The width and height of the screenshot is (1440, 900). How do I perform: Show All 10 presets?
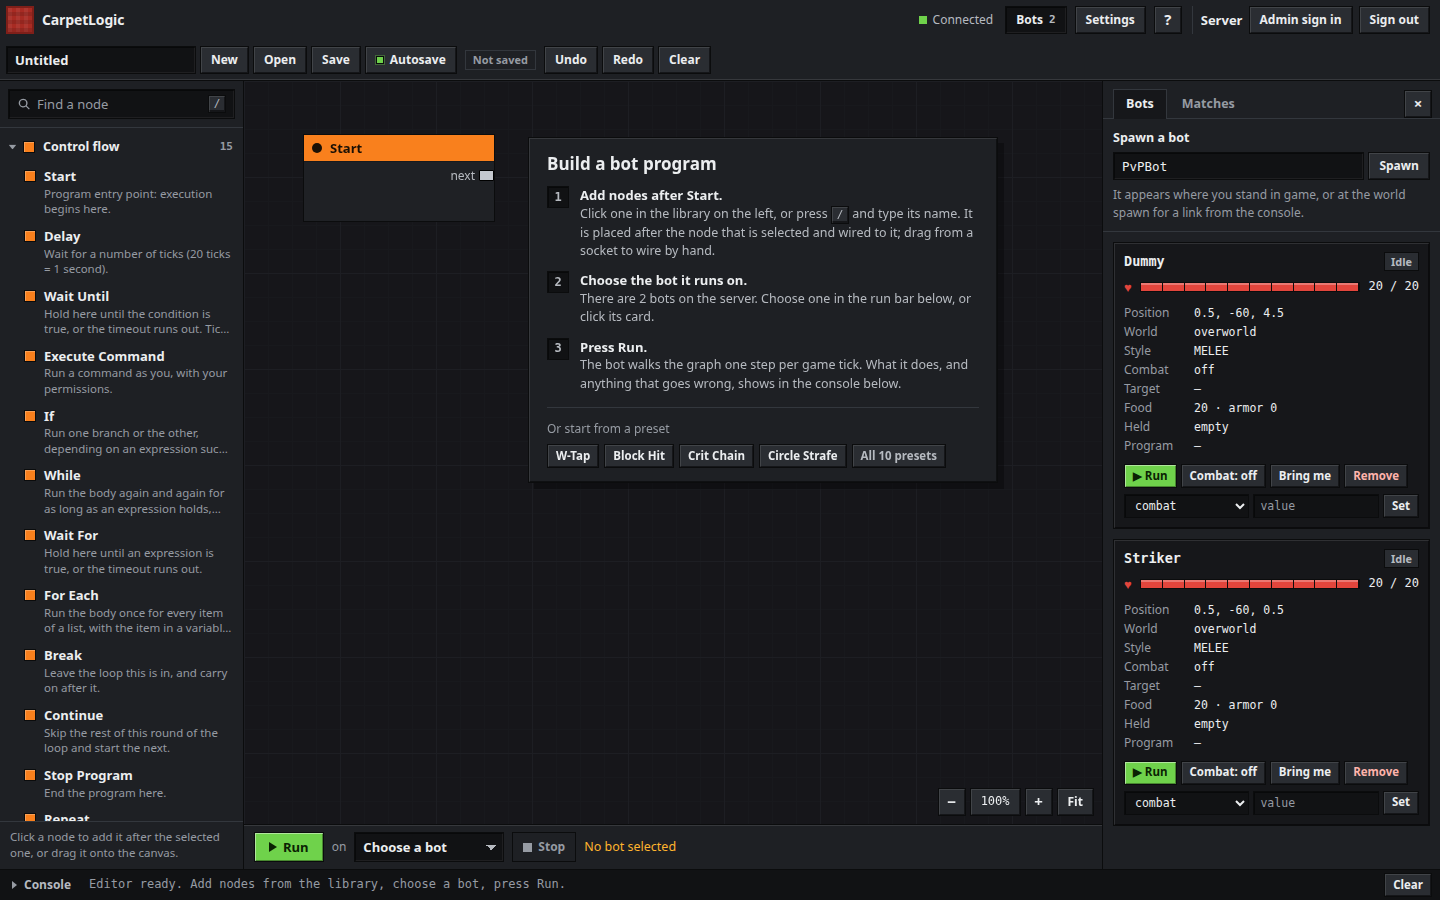(898, 456)
